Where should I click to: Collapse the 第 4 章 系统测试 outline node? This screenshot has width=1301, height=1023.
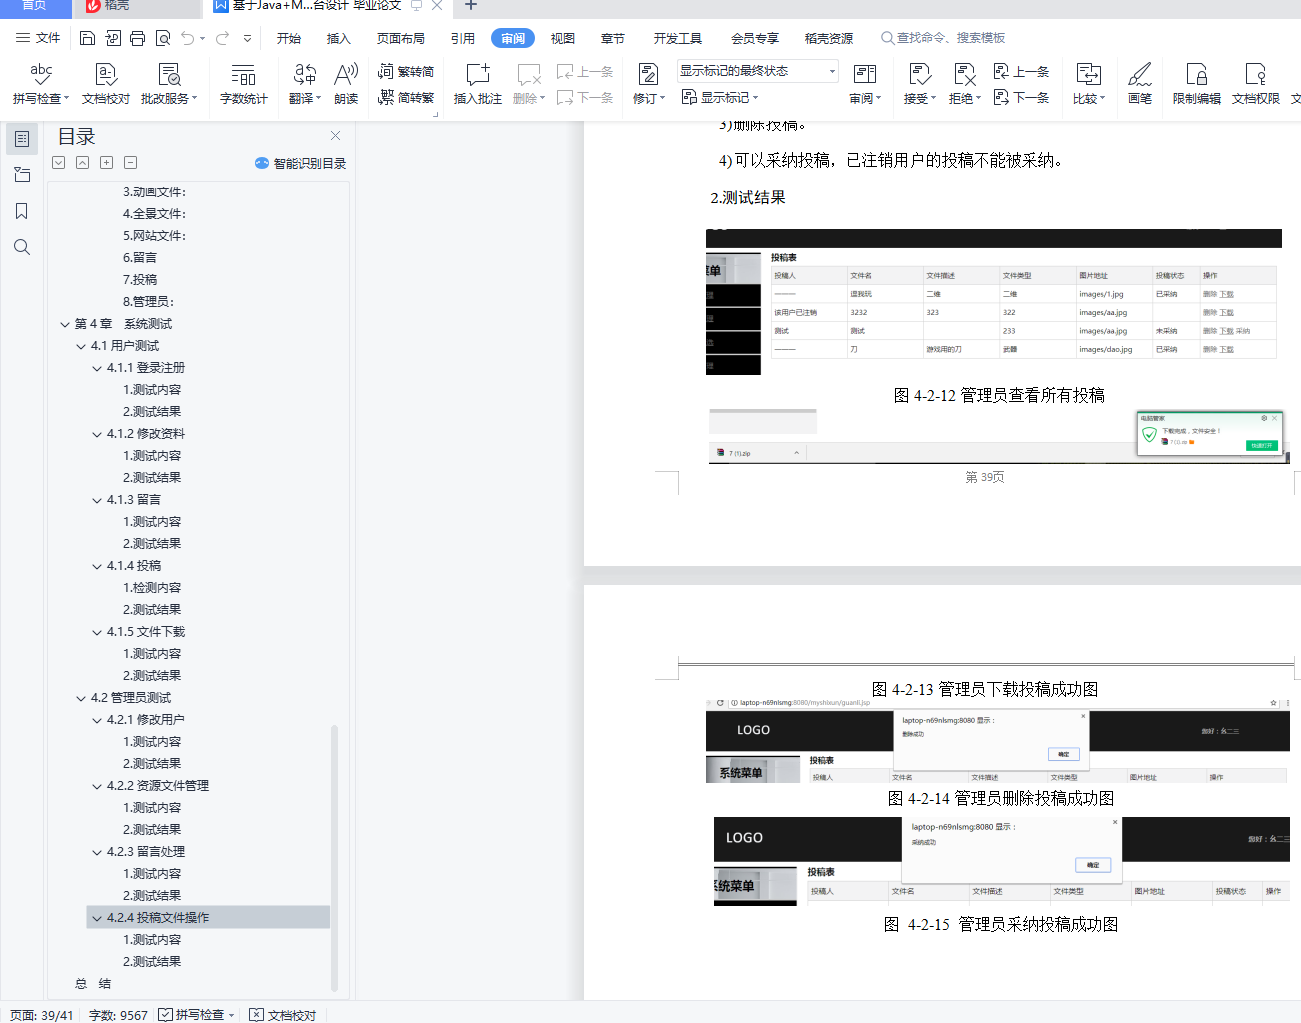64,324
